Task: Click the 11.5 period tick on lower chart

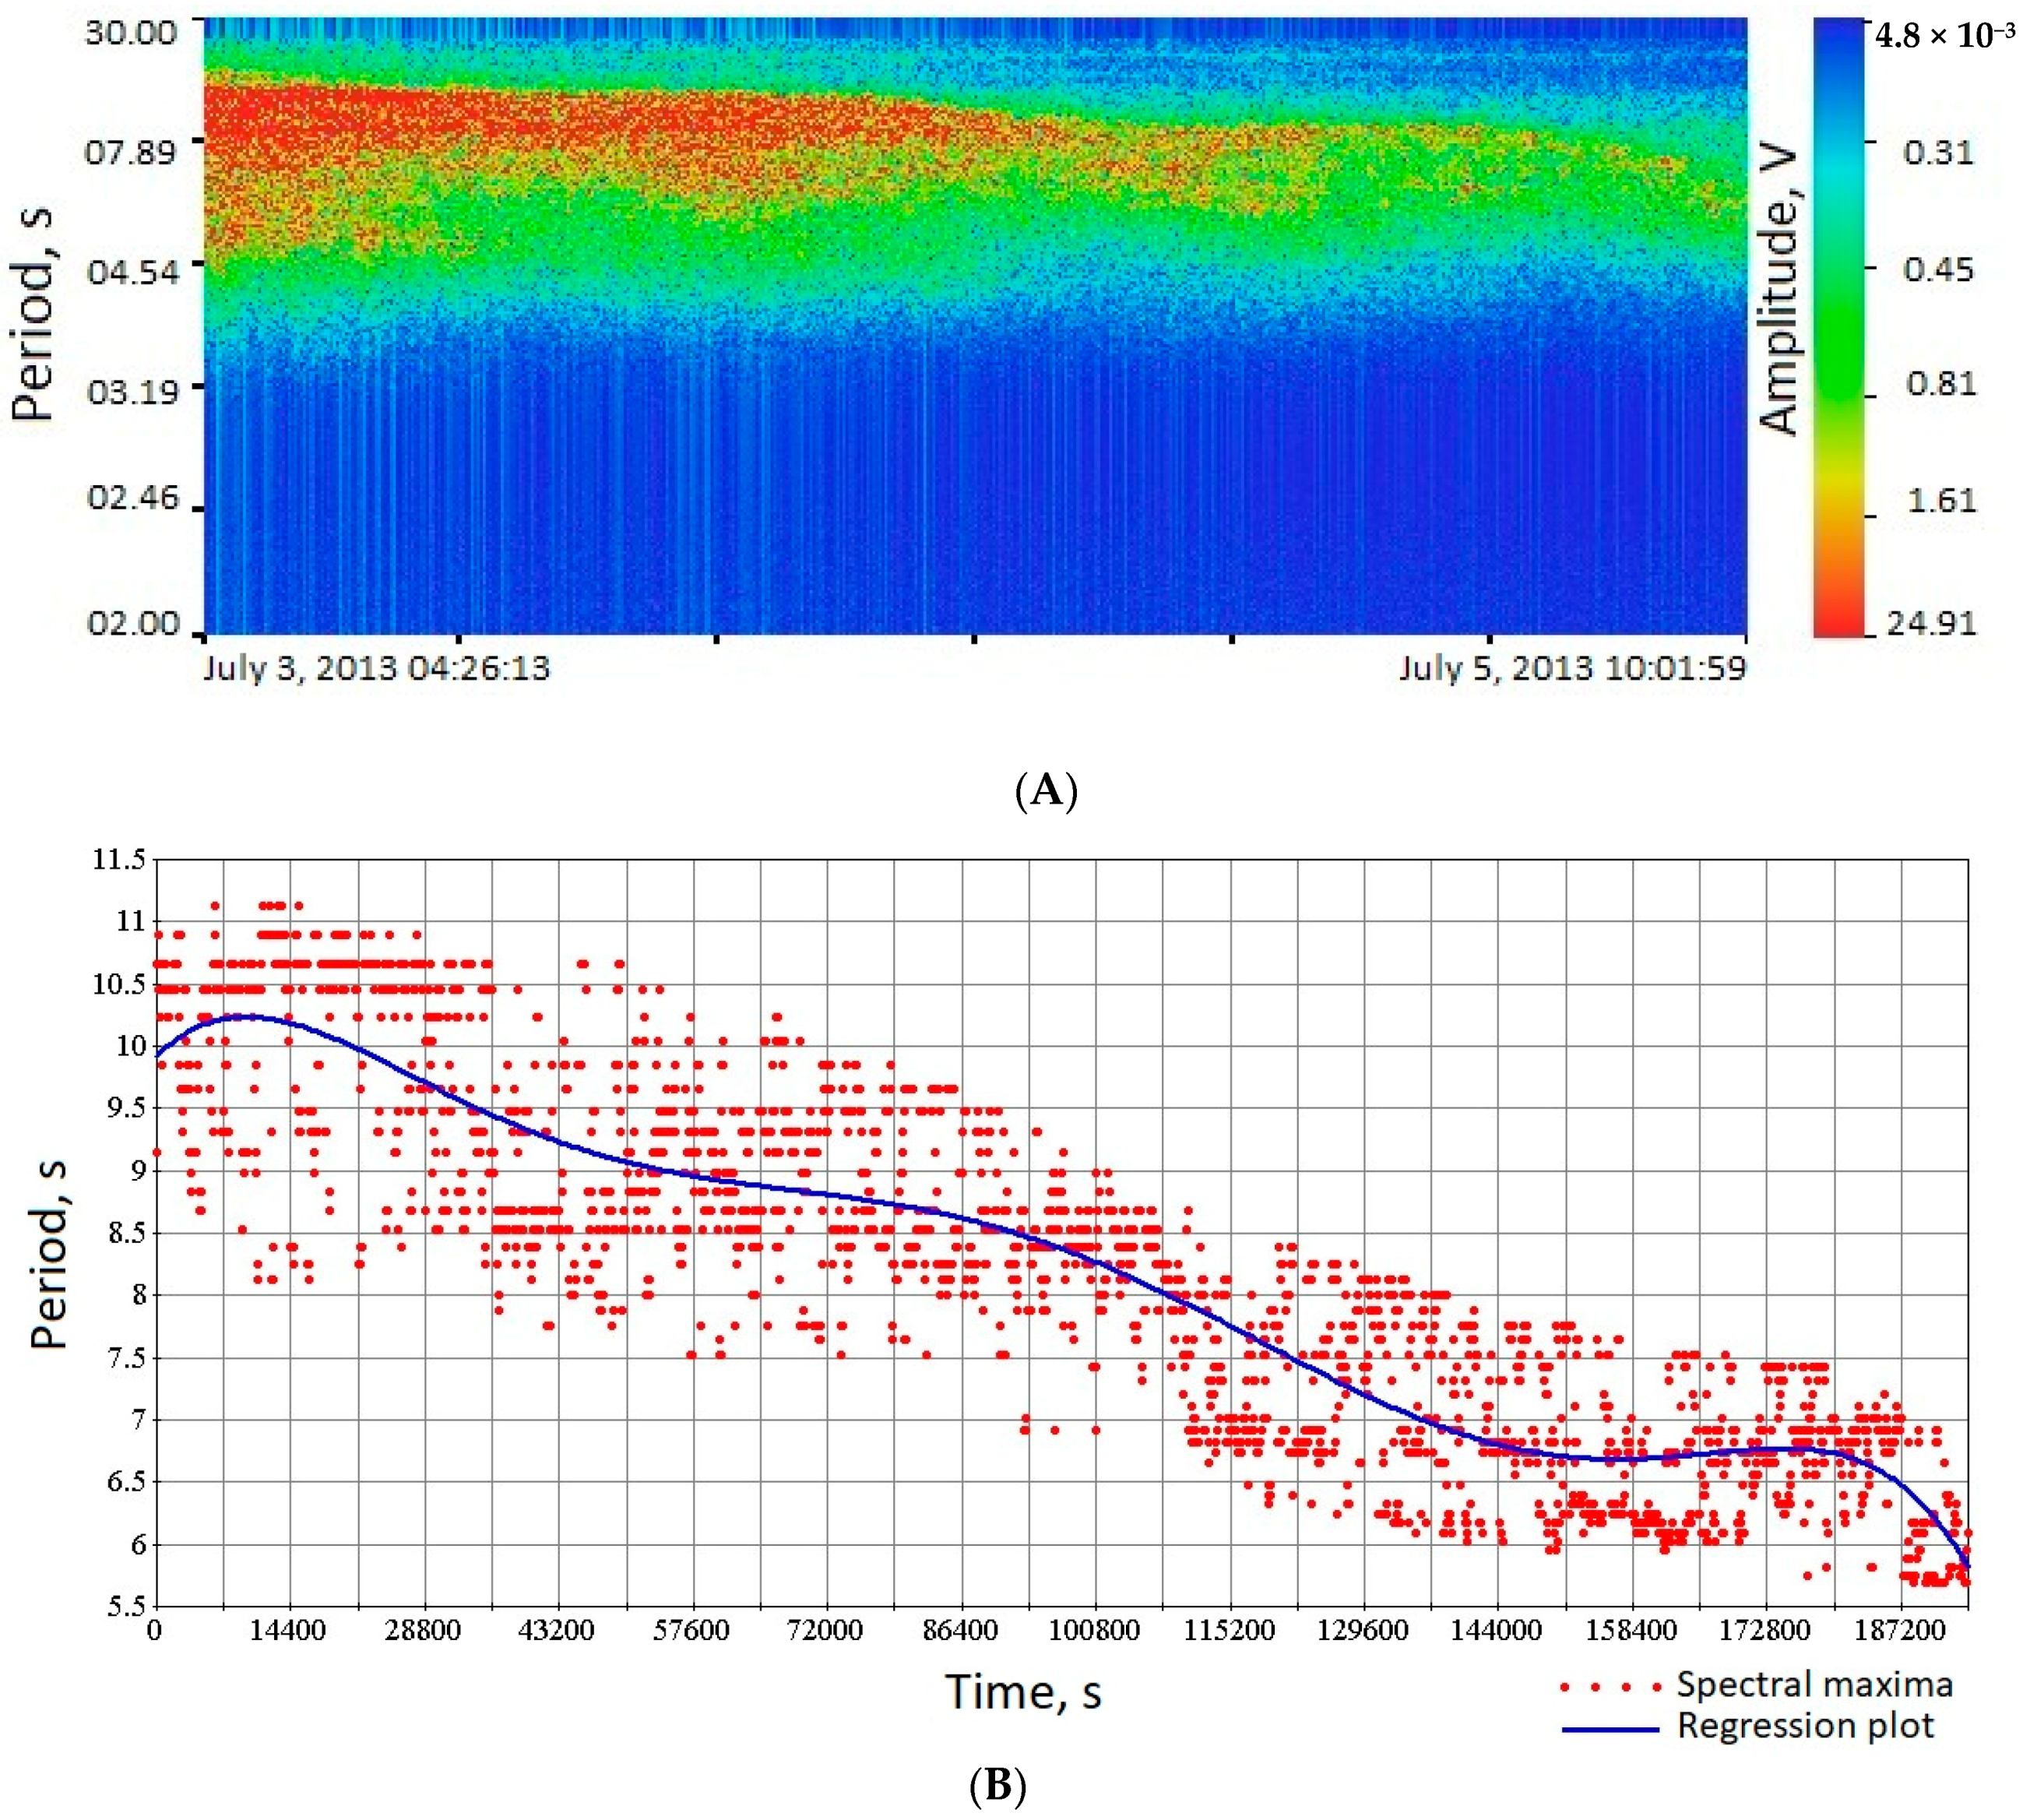Action: pos(119,859)
